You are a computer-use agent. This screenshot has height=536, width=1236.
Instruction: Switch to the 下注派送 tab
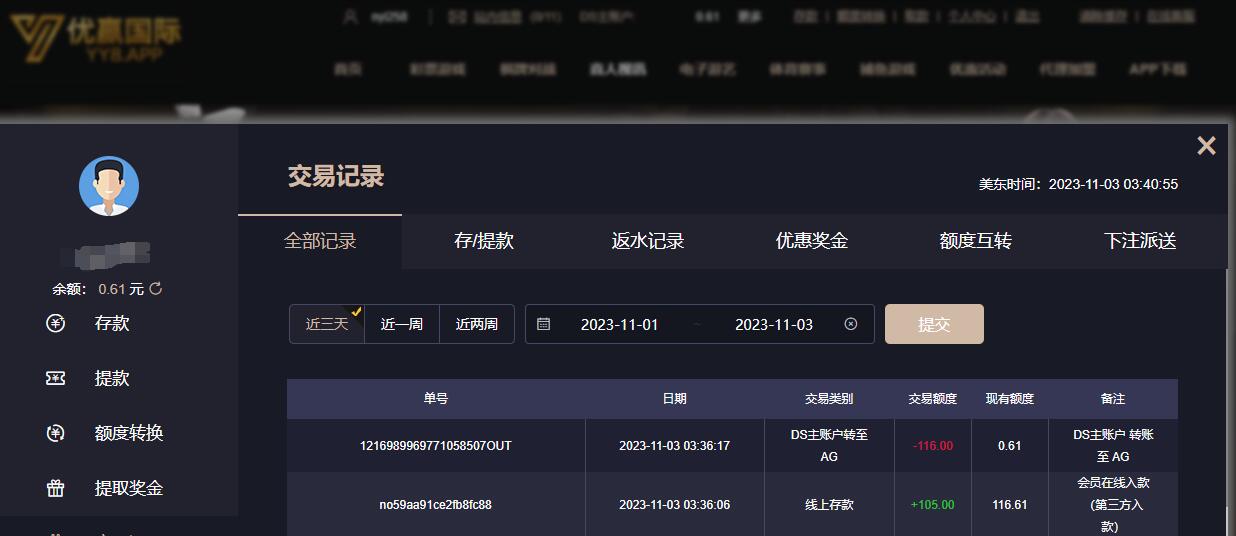[x=1140, y=241]
